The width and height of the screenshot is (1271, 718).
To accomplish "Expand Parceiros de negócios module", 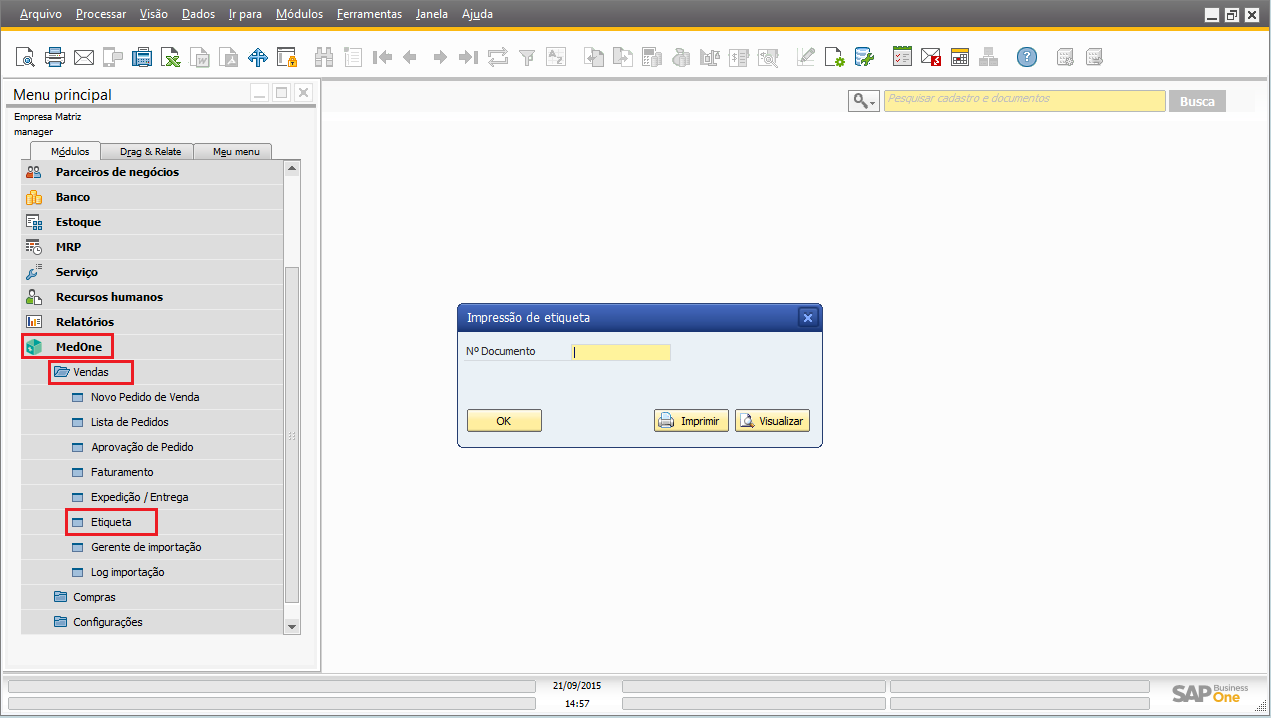I will tap(117, 172).
